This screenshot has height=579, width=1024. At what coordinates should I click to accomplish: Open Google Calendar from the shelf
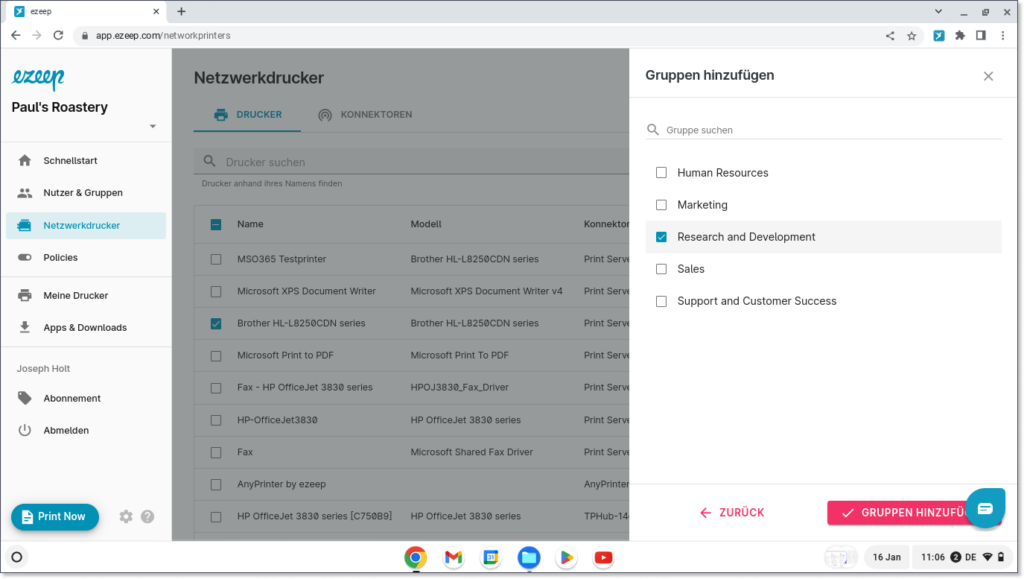tap(490, 557)
